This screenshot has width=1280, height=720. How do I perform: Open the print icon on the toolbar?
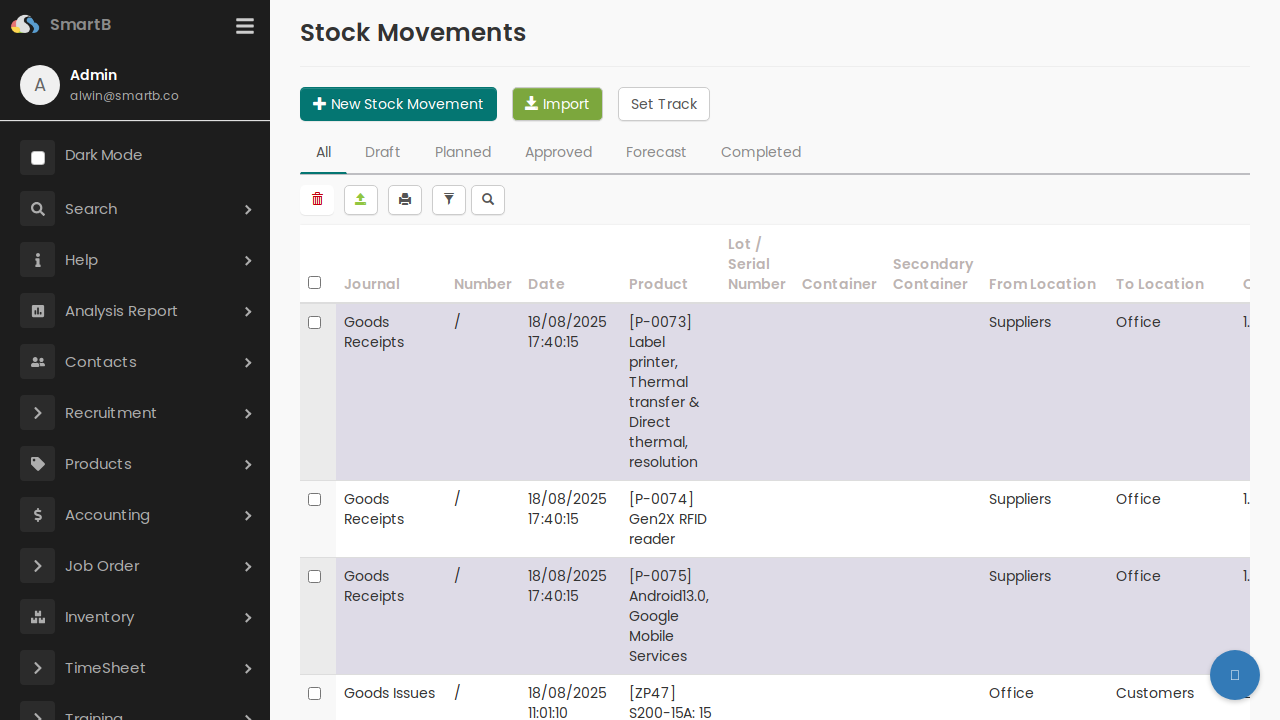405,200
